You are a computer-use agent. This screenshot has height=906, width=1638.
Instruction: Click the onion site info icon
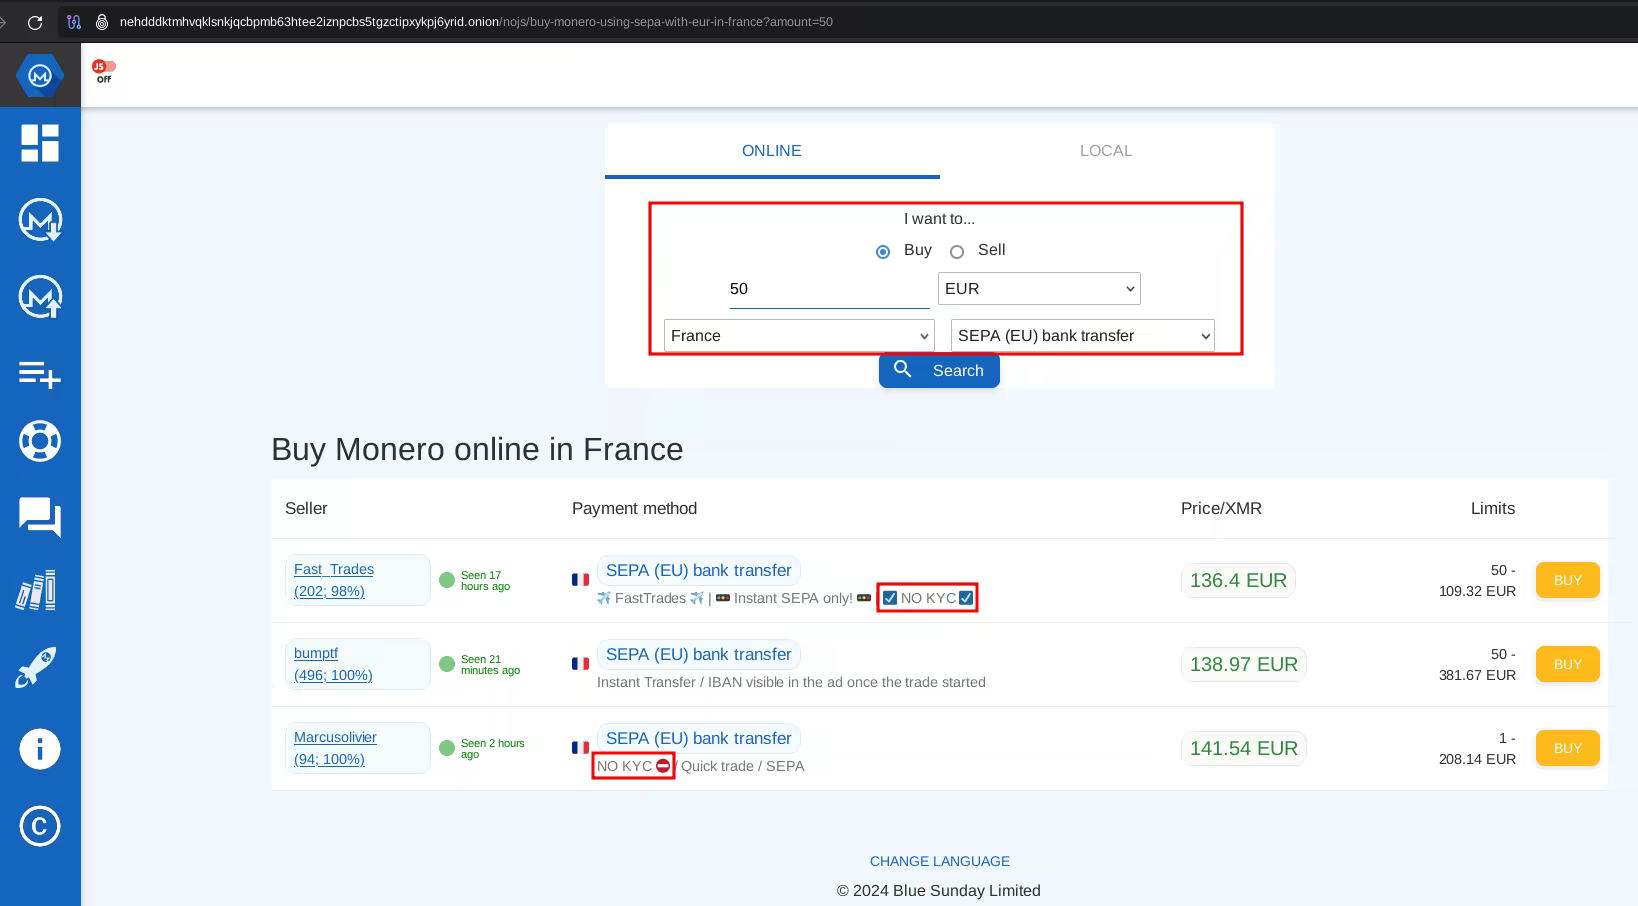(x=101, y=21)
